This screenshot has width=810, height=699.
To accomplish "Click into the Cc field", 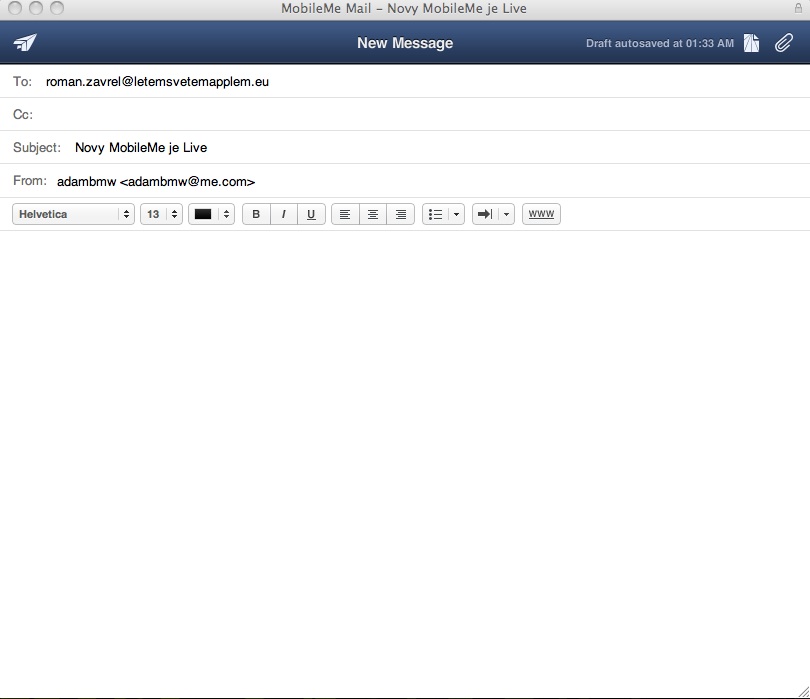I will pyautogui.click(x=405, y=114).
